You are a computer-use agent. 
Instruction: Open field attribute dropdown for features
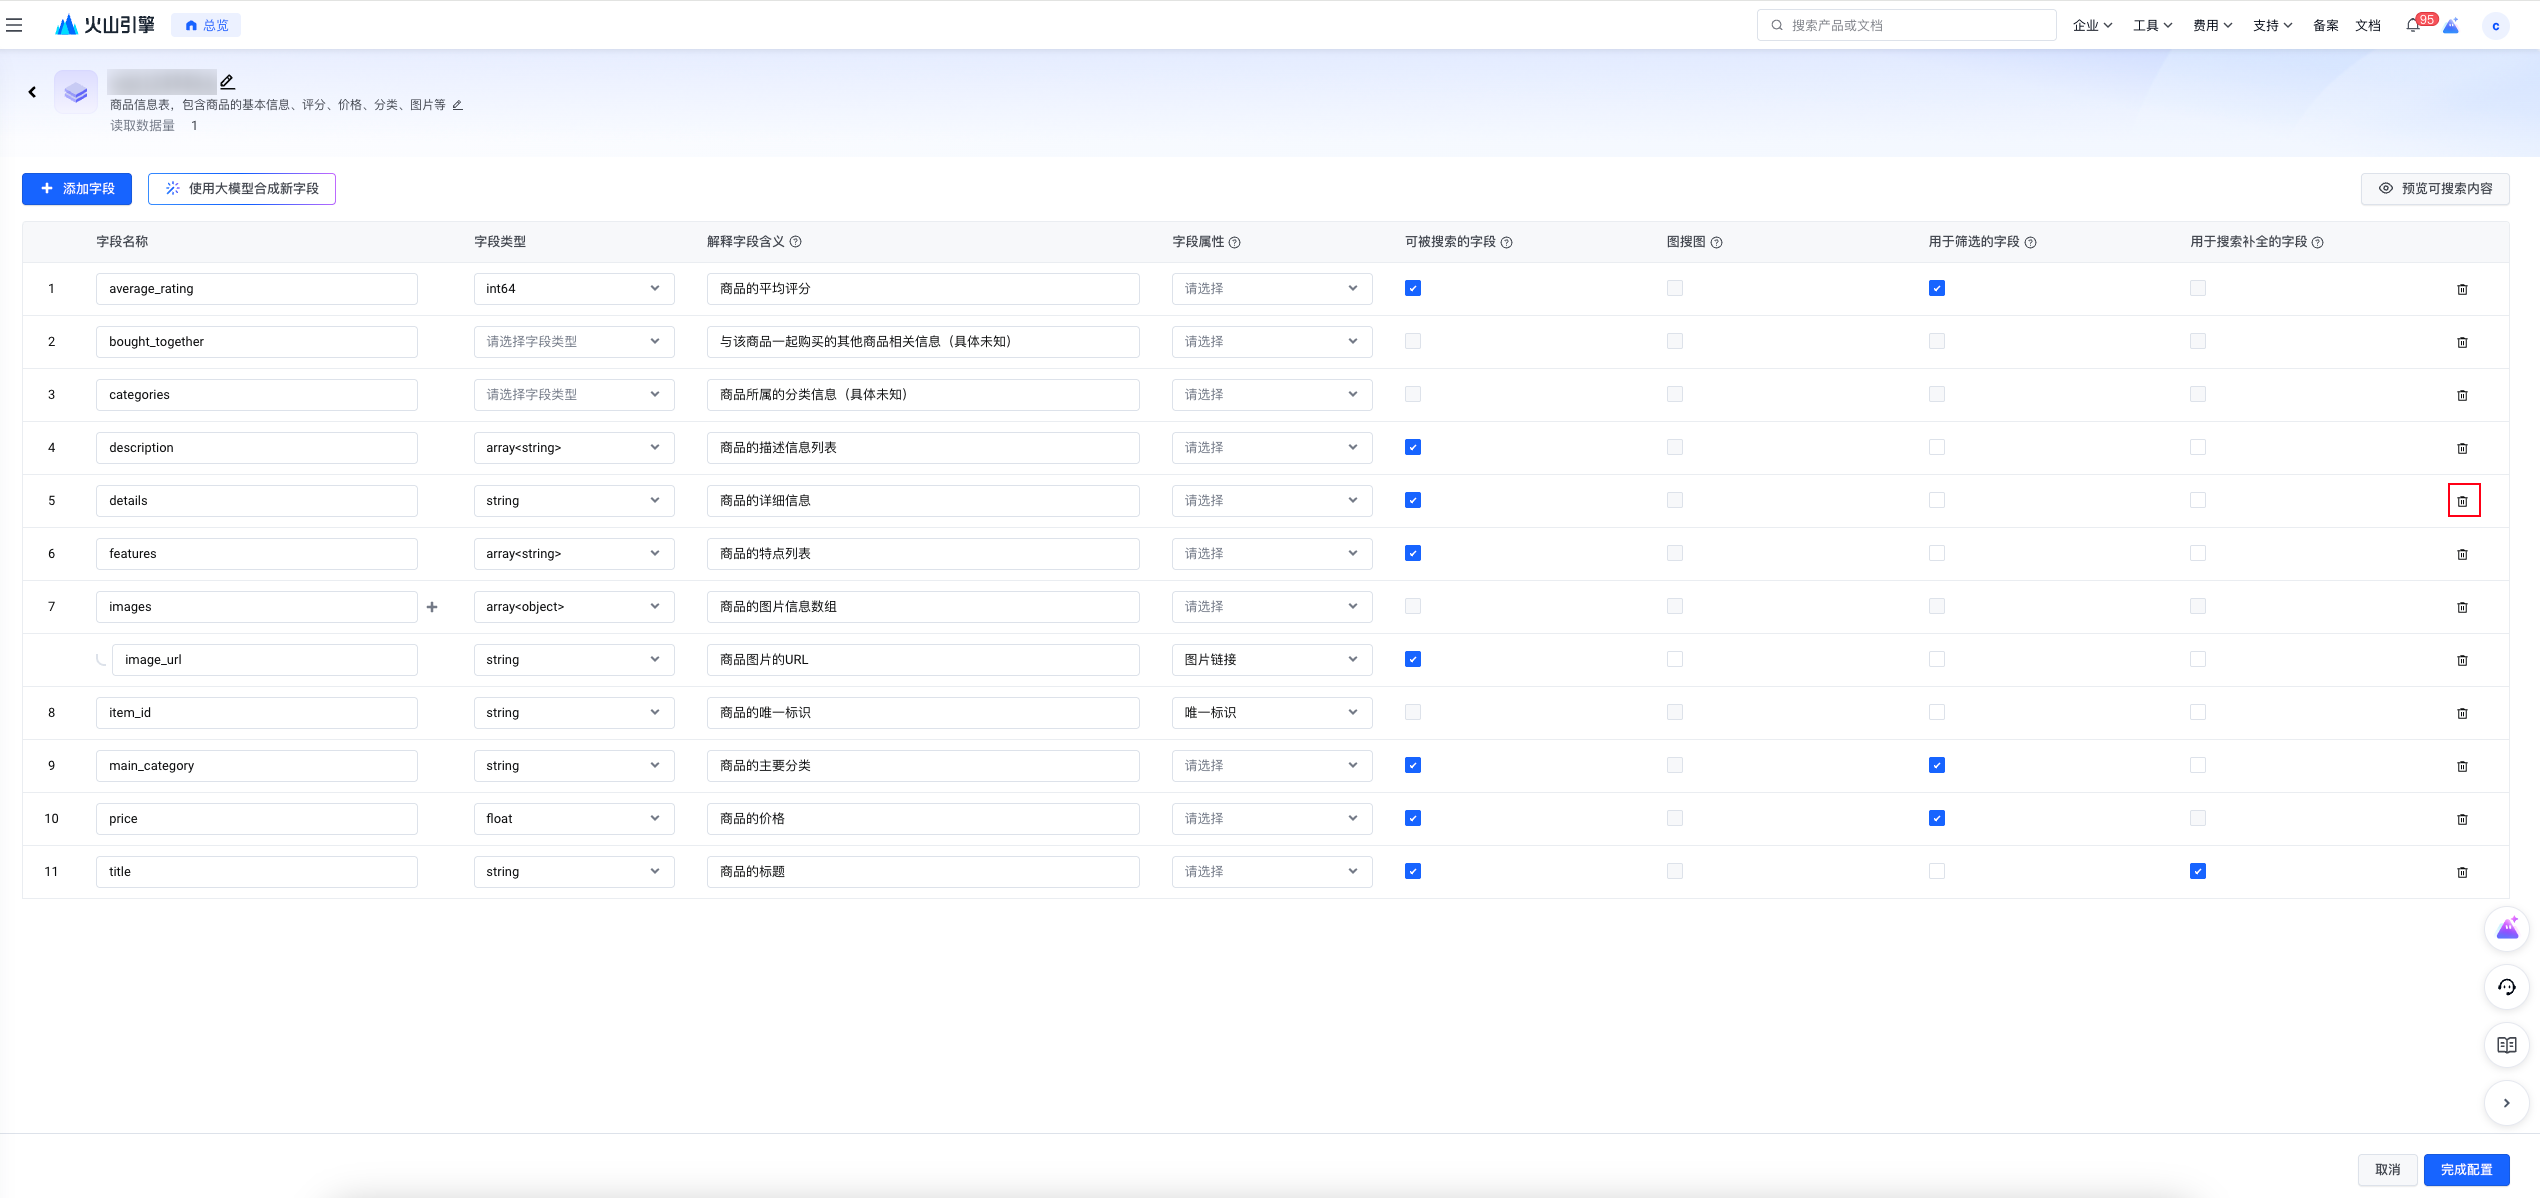pos(1272,554)
